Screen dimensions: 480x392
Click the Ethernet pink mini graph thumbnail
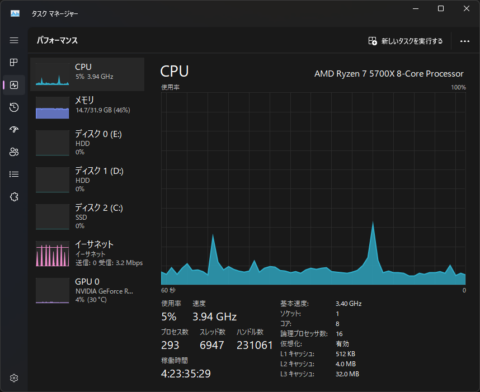pyautogui.click(x=52, y=255)
